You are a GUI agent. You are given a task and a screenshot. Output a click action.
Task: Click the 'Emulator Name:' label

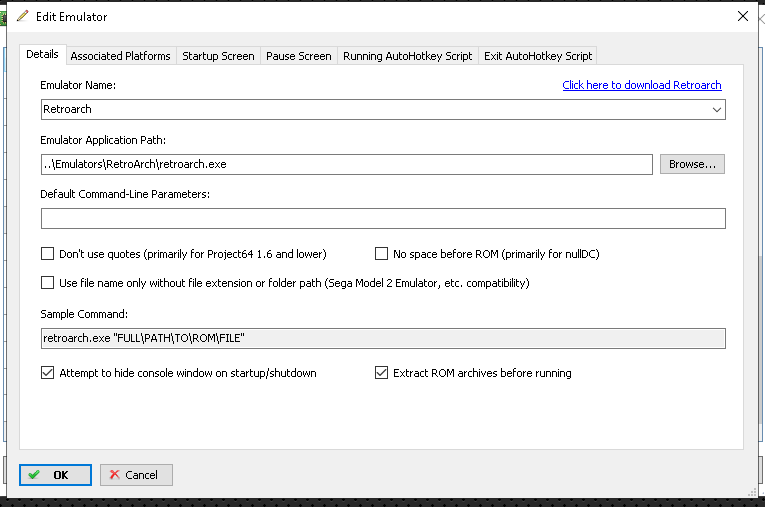[78, 85]
